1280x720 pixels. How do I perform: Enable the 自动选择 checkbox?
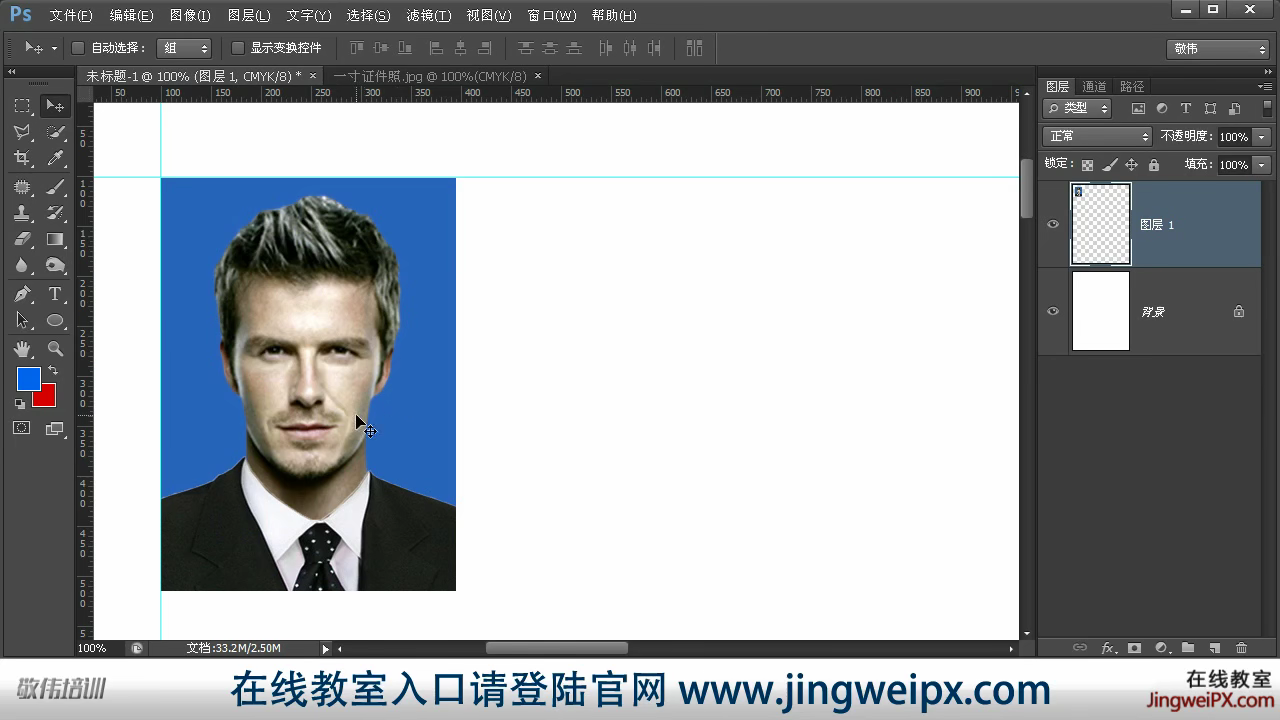pyautogui.click(x=79, y=48)
